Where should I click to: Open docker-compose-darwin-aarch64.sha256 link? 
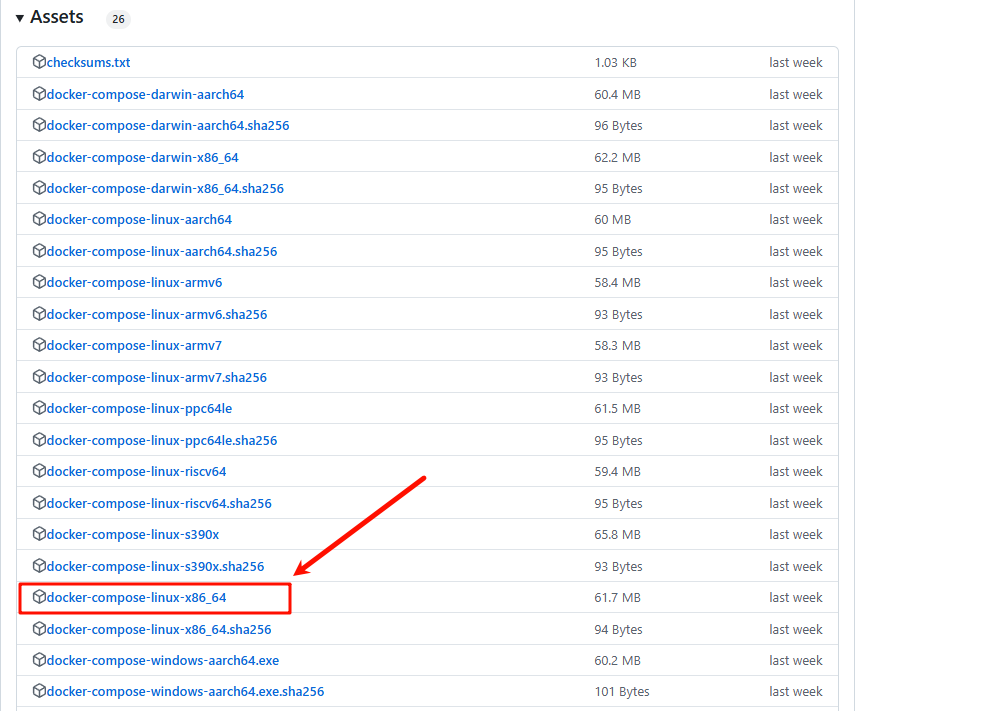point(167,126)
